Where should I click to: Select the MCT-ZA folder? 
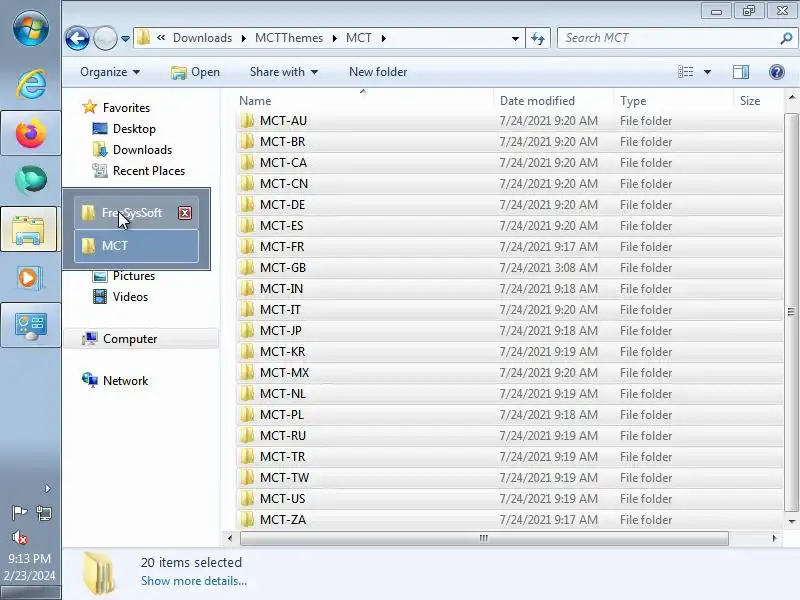(x=509, y=519)
